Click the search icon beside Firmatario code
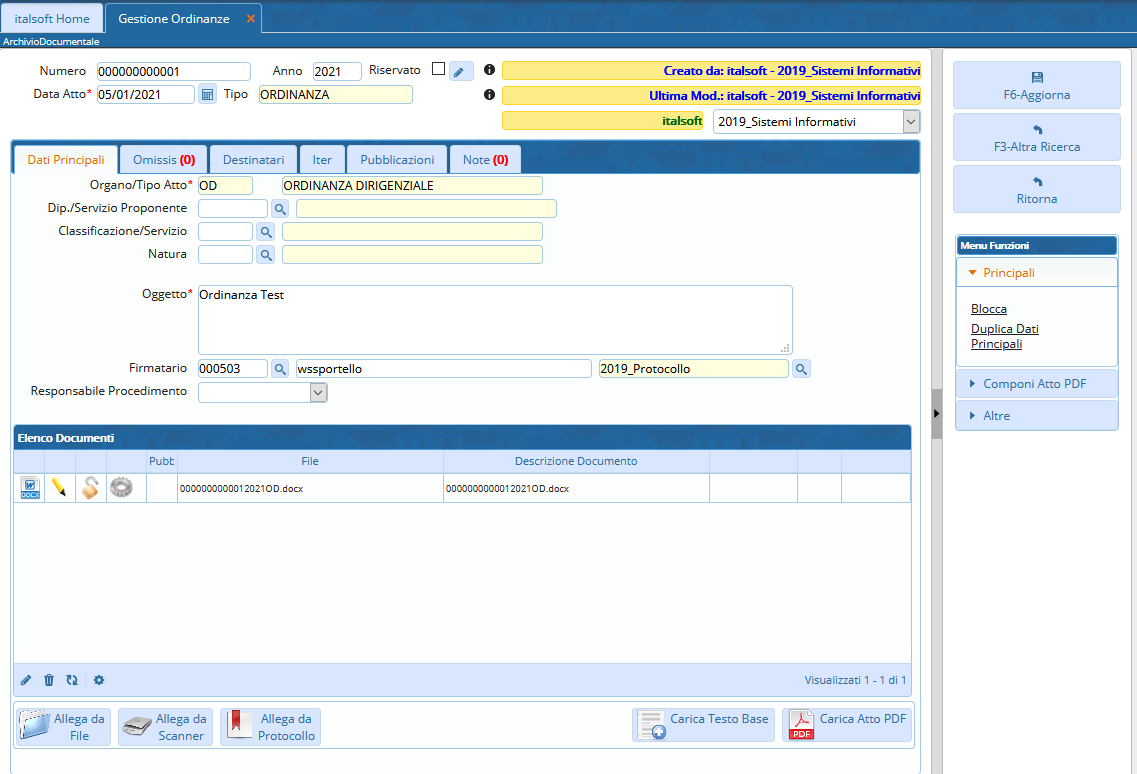 point(281,369)
